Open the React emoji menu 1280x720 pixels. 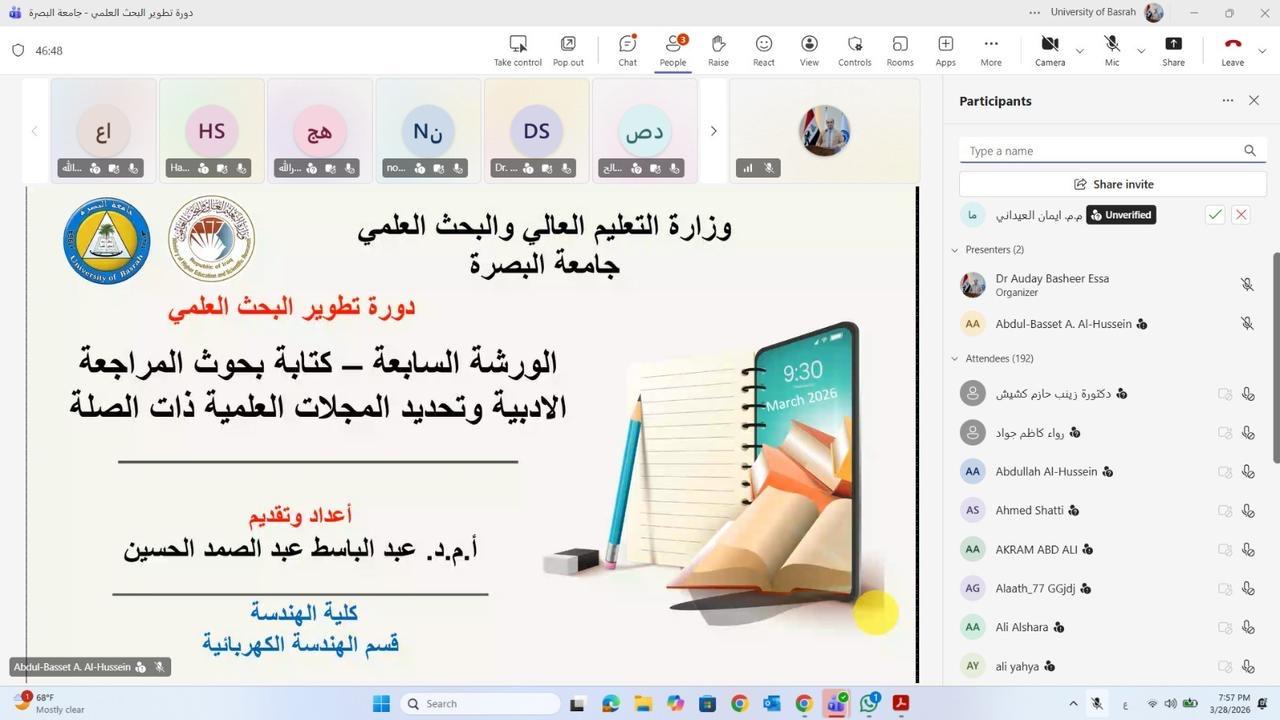pyautogui.click(x=764, y=50)
